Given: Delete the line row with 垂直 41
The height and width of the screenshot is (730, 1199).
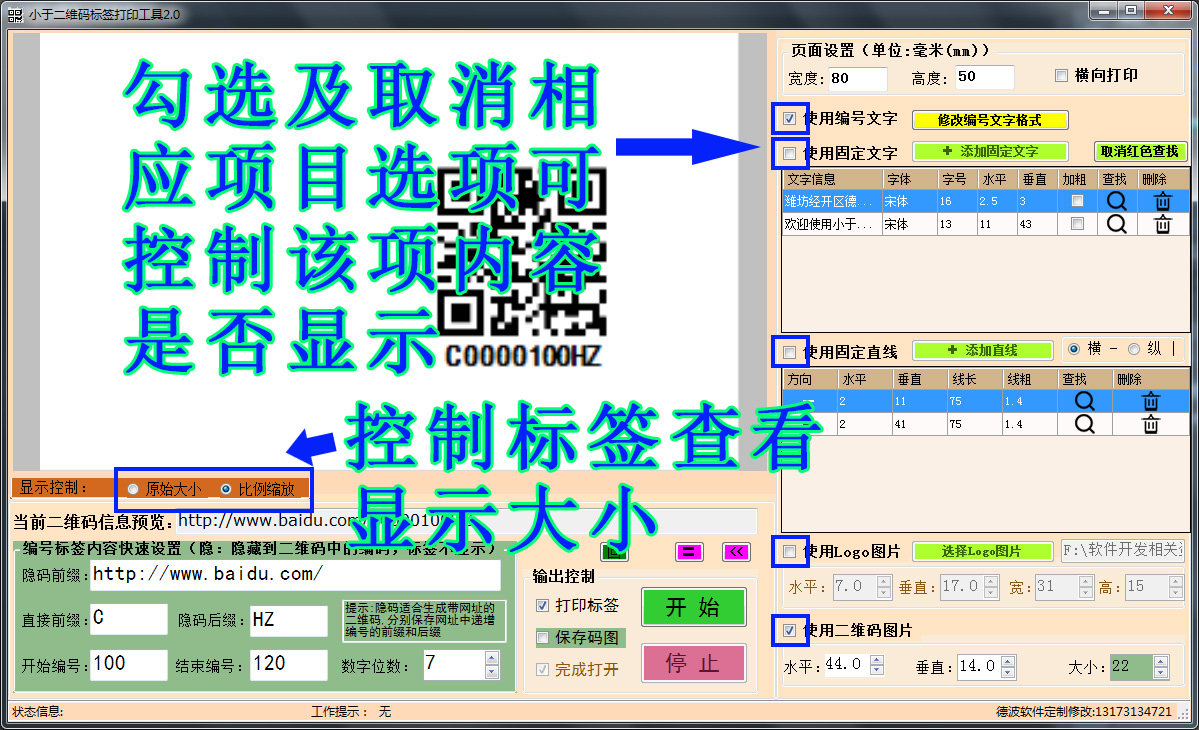Looking at the screenshot, I should click(x=1150, y=423).
